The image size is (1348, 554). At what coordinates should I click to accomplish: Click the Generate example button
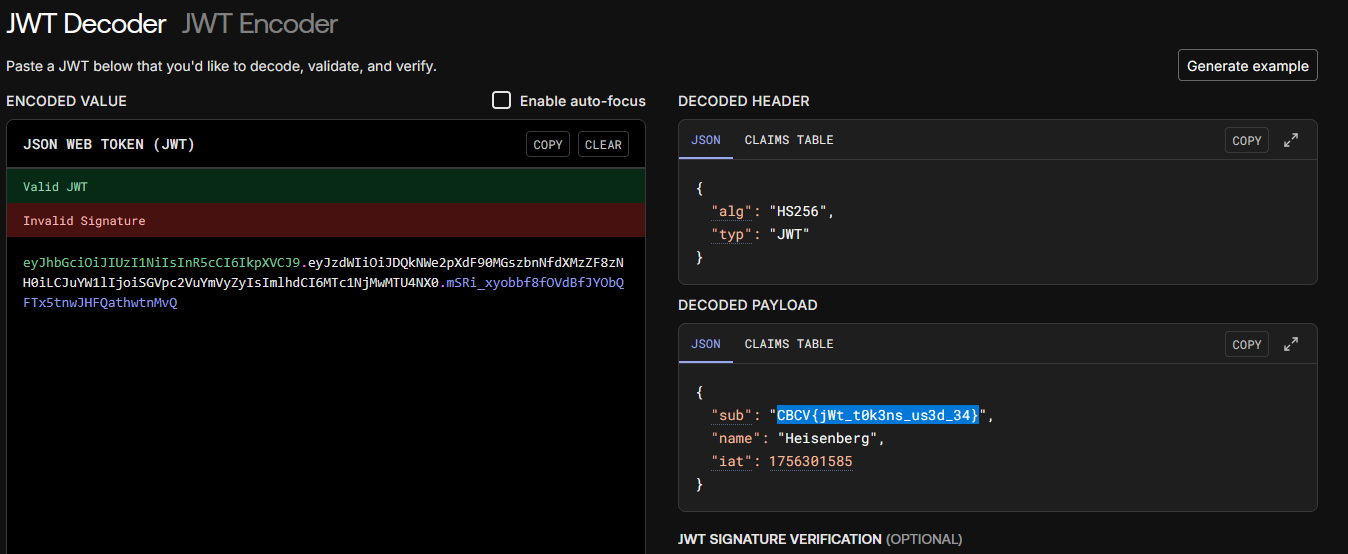click(1247, 66)
